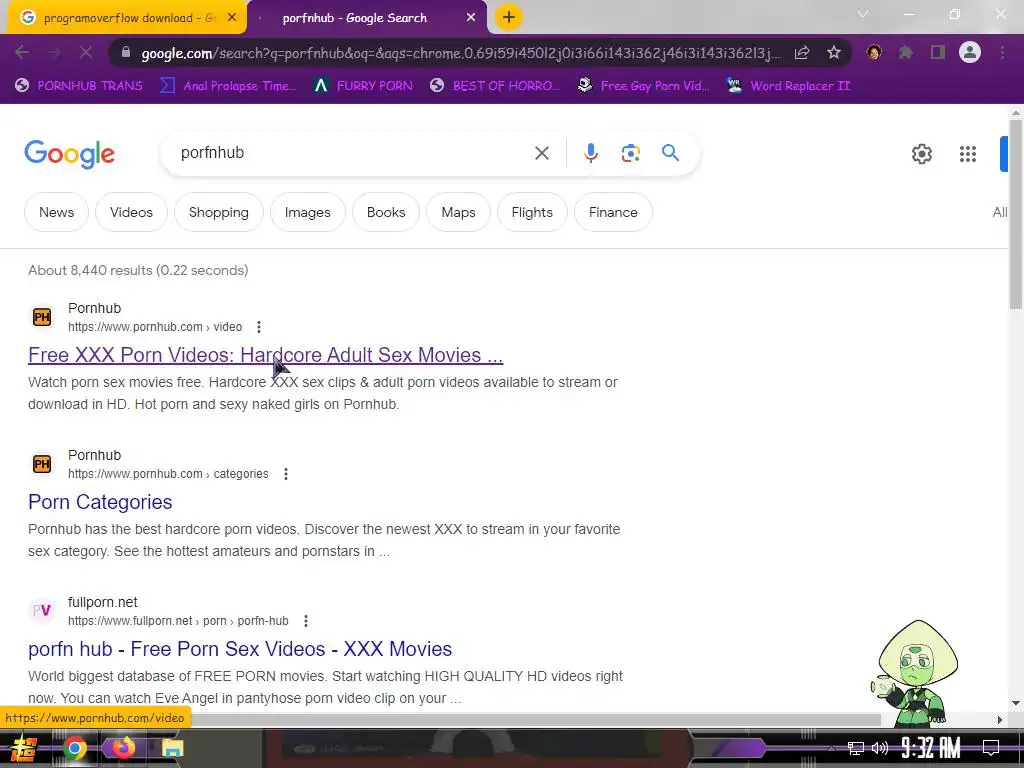Image resolution: width=1024 pixels, height=768 pixels.
Task: Open the taskbar clock showing 9:32 AM
Action: [931, 748]
